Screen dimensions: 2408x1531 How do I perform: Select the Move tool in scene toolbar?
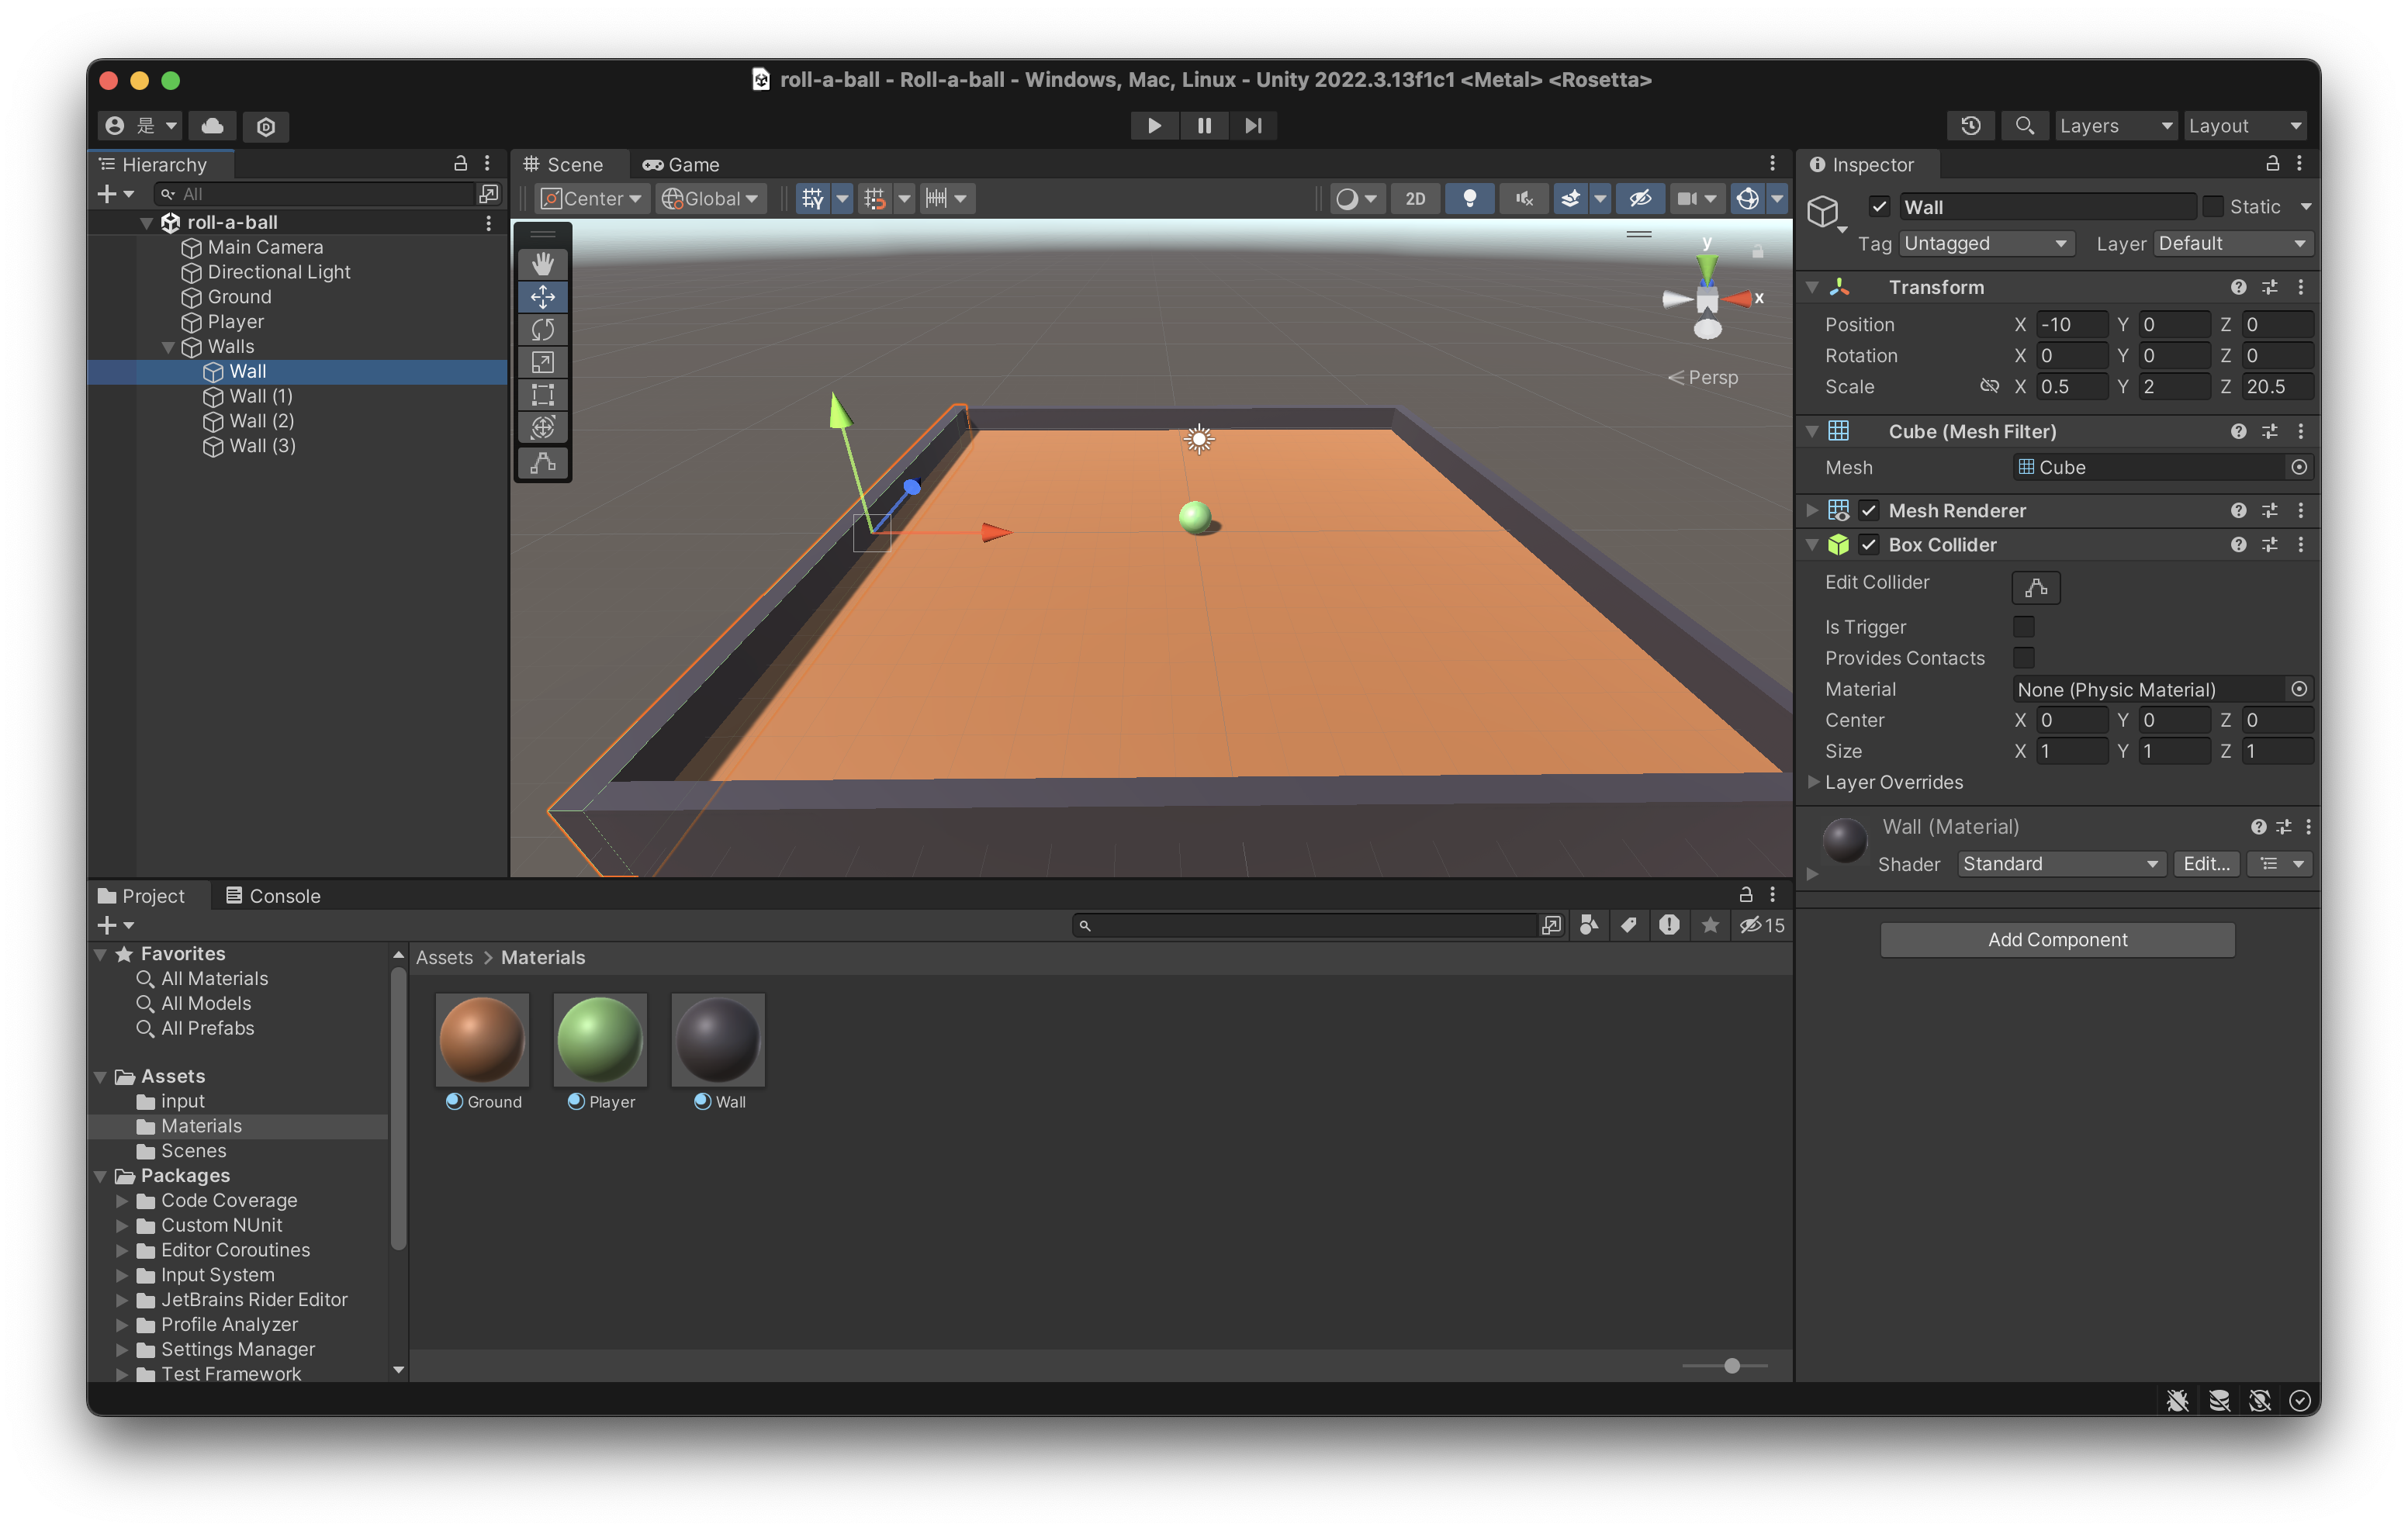[x=543, y=297]
